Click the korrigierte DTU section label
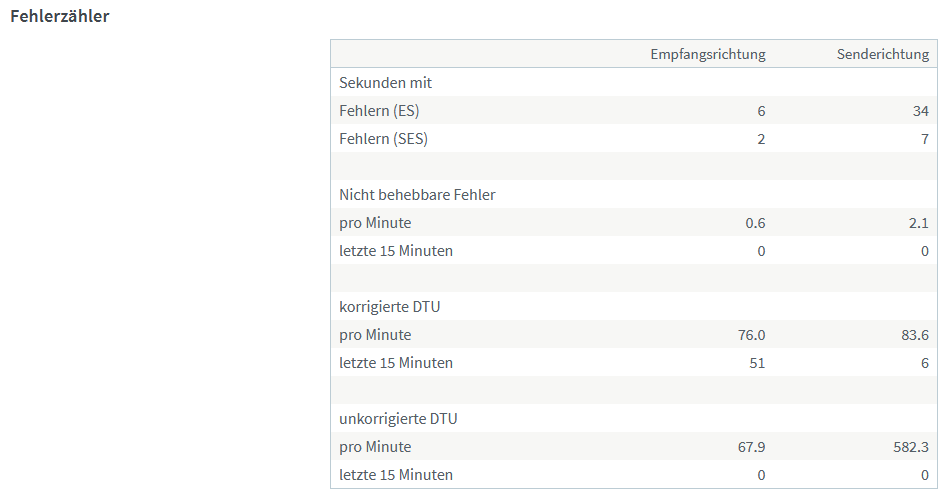 pos(390,307)
